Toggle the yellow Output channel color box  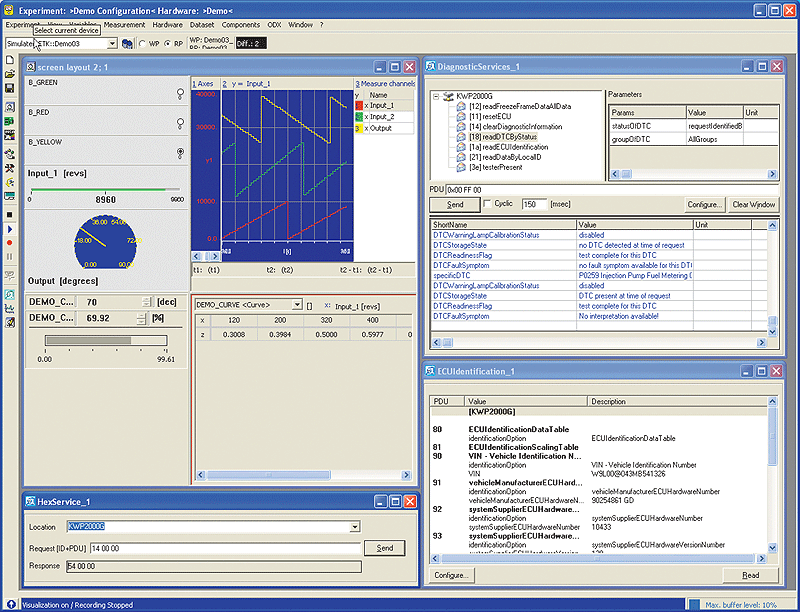[359, 129]
